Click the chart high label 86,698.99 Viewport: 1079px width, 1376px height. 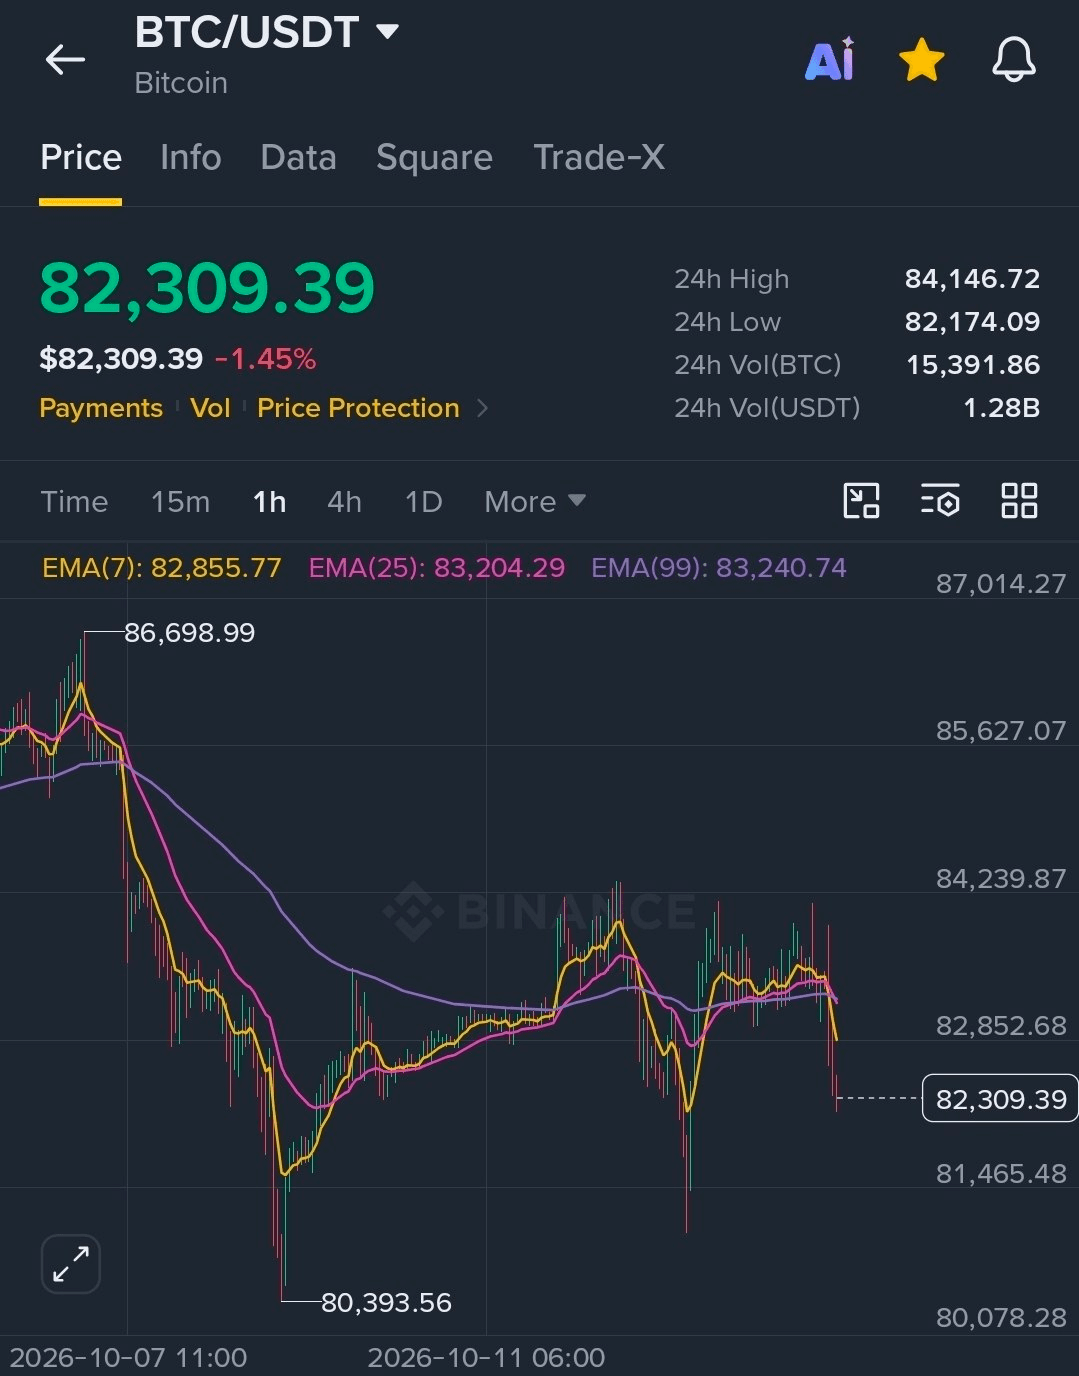189,633
